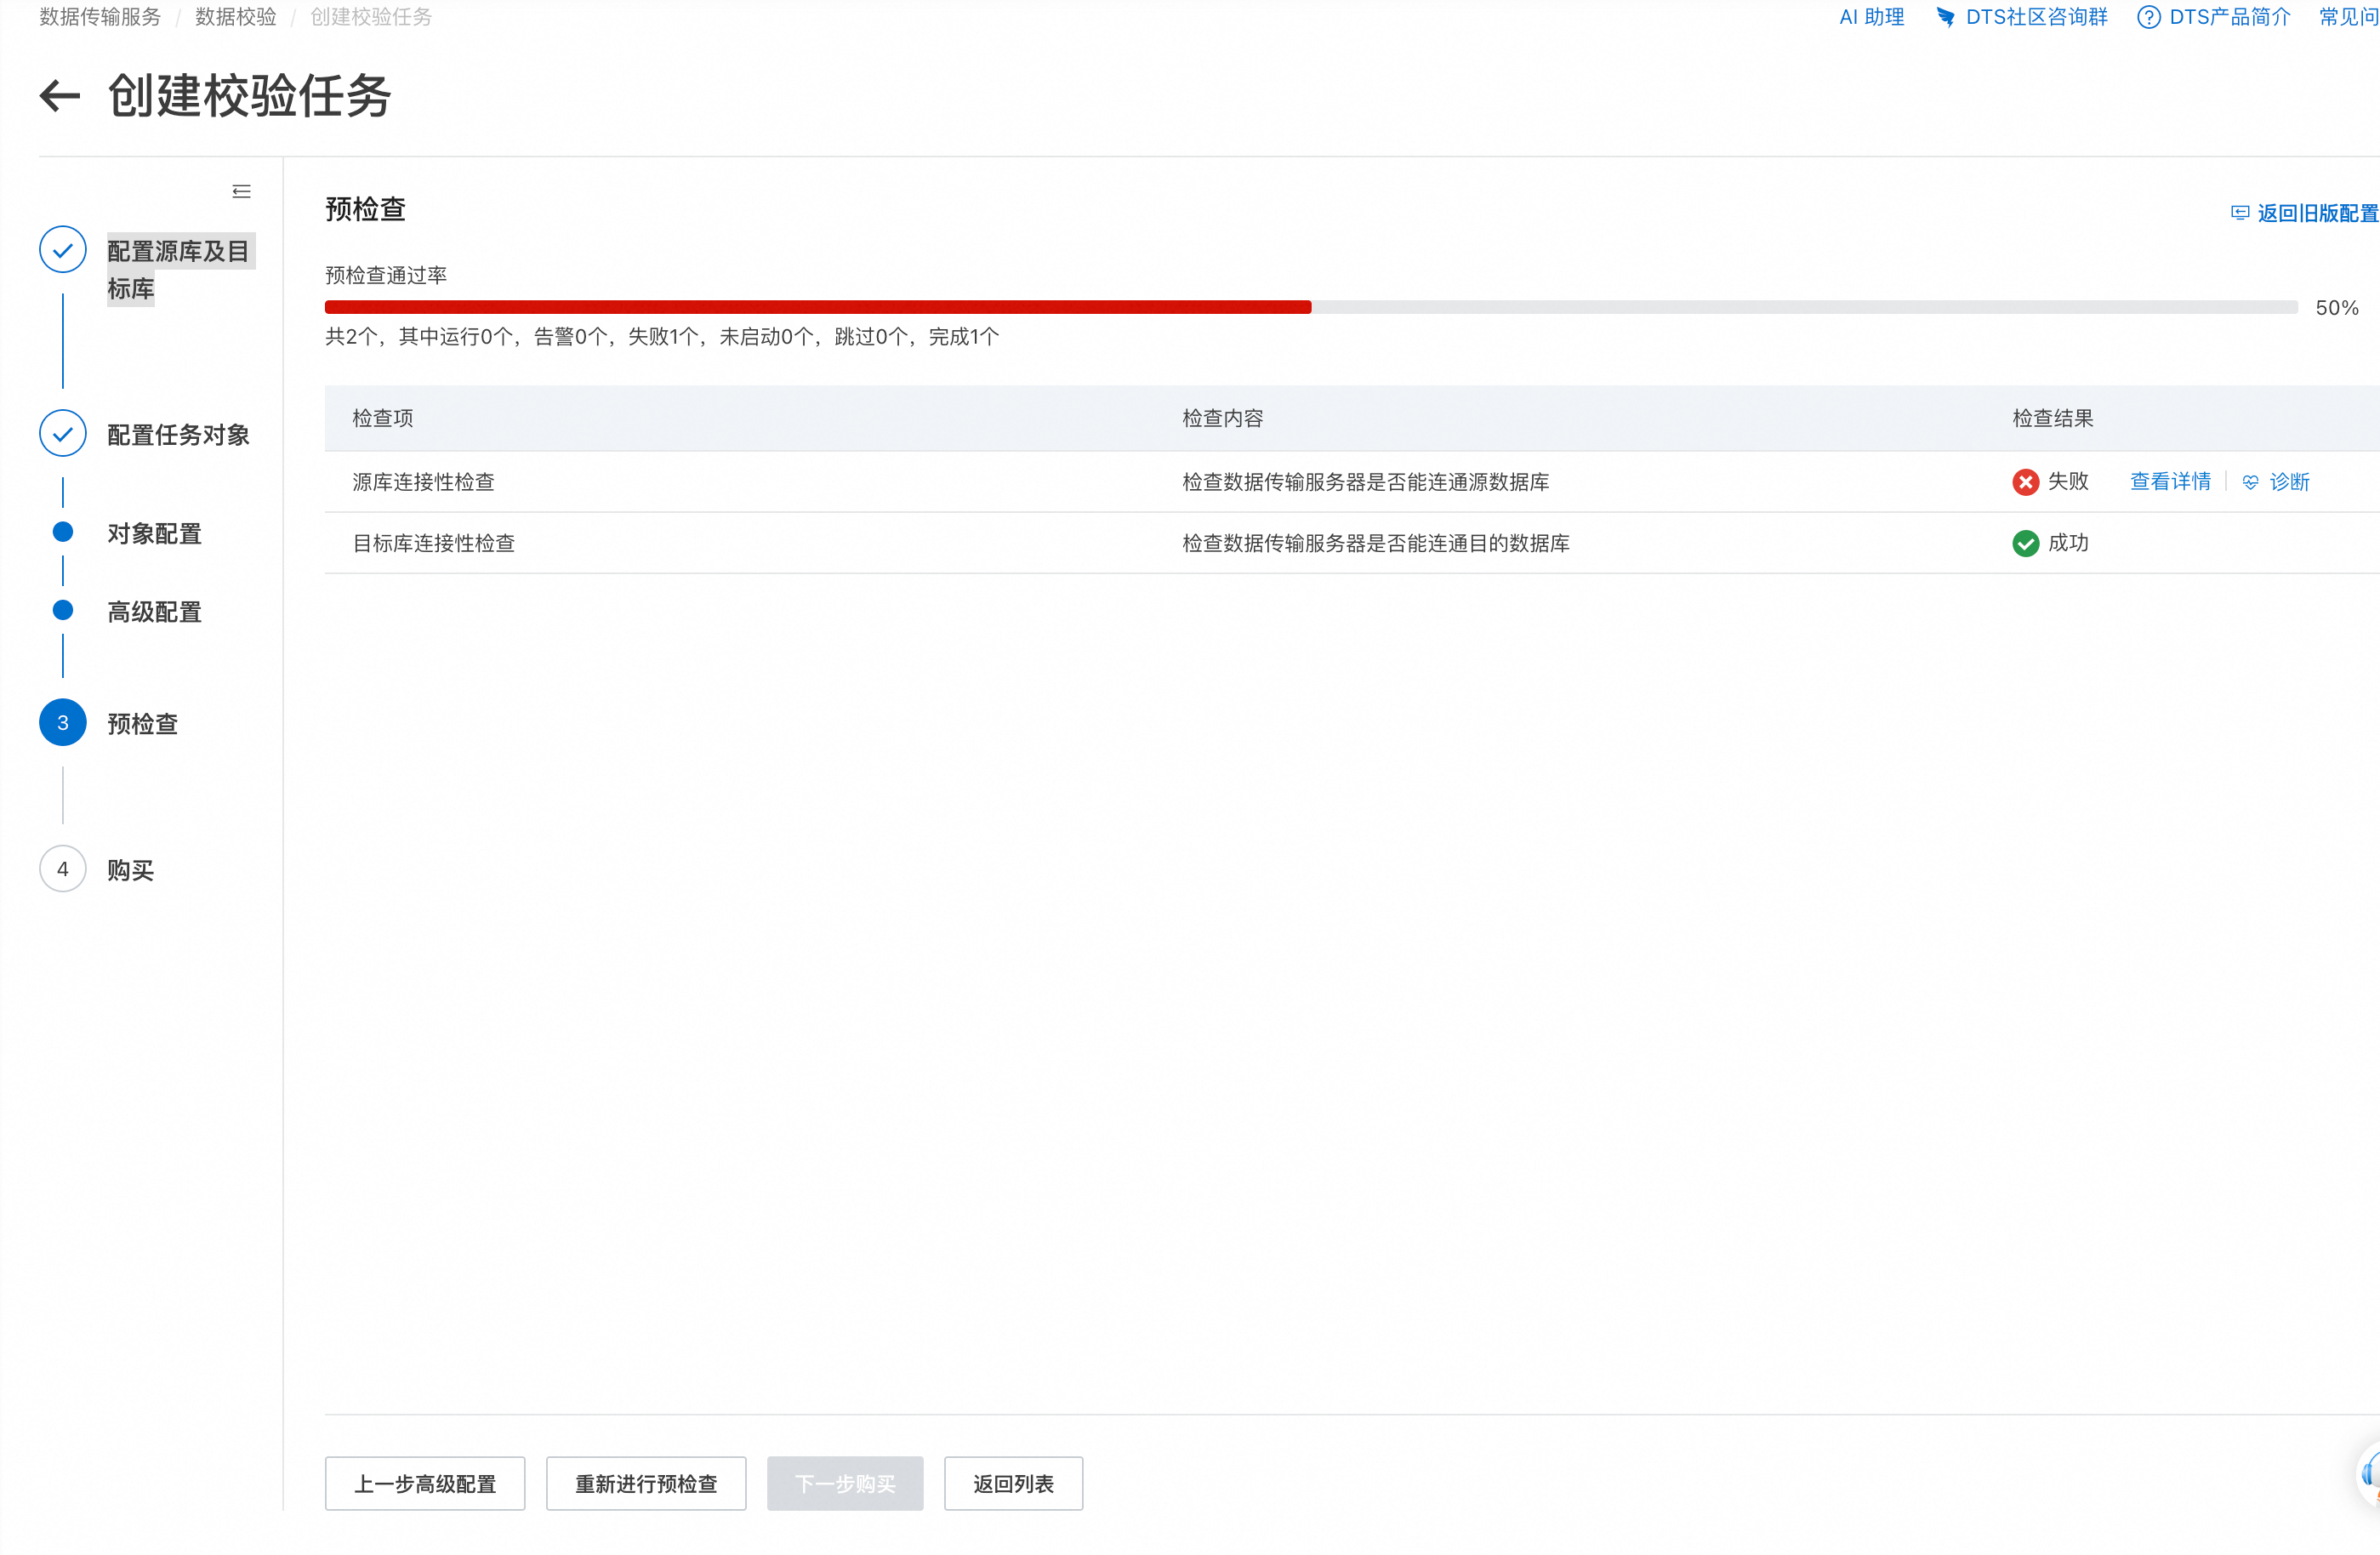Click the back arrow beside 创建校验任务
This screenshot has height=1555, width=2380.
pyautogui.click(x=60, y=96)
